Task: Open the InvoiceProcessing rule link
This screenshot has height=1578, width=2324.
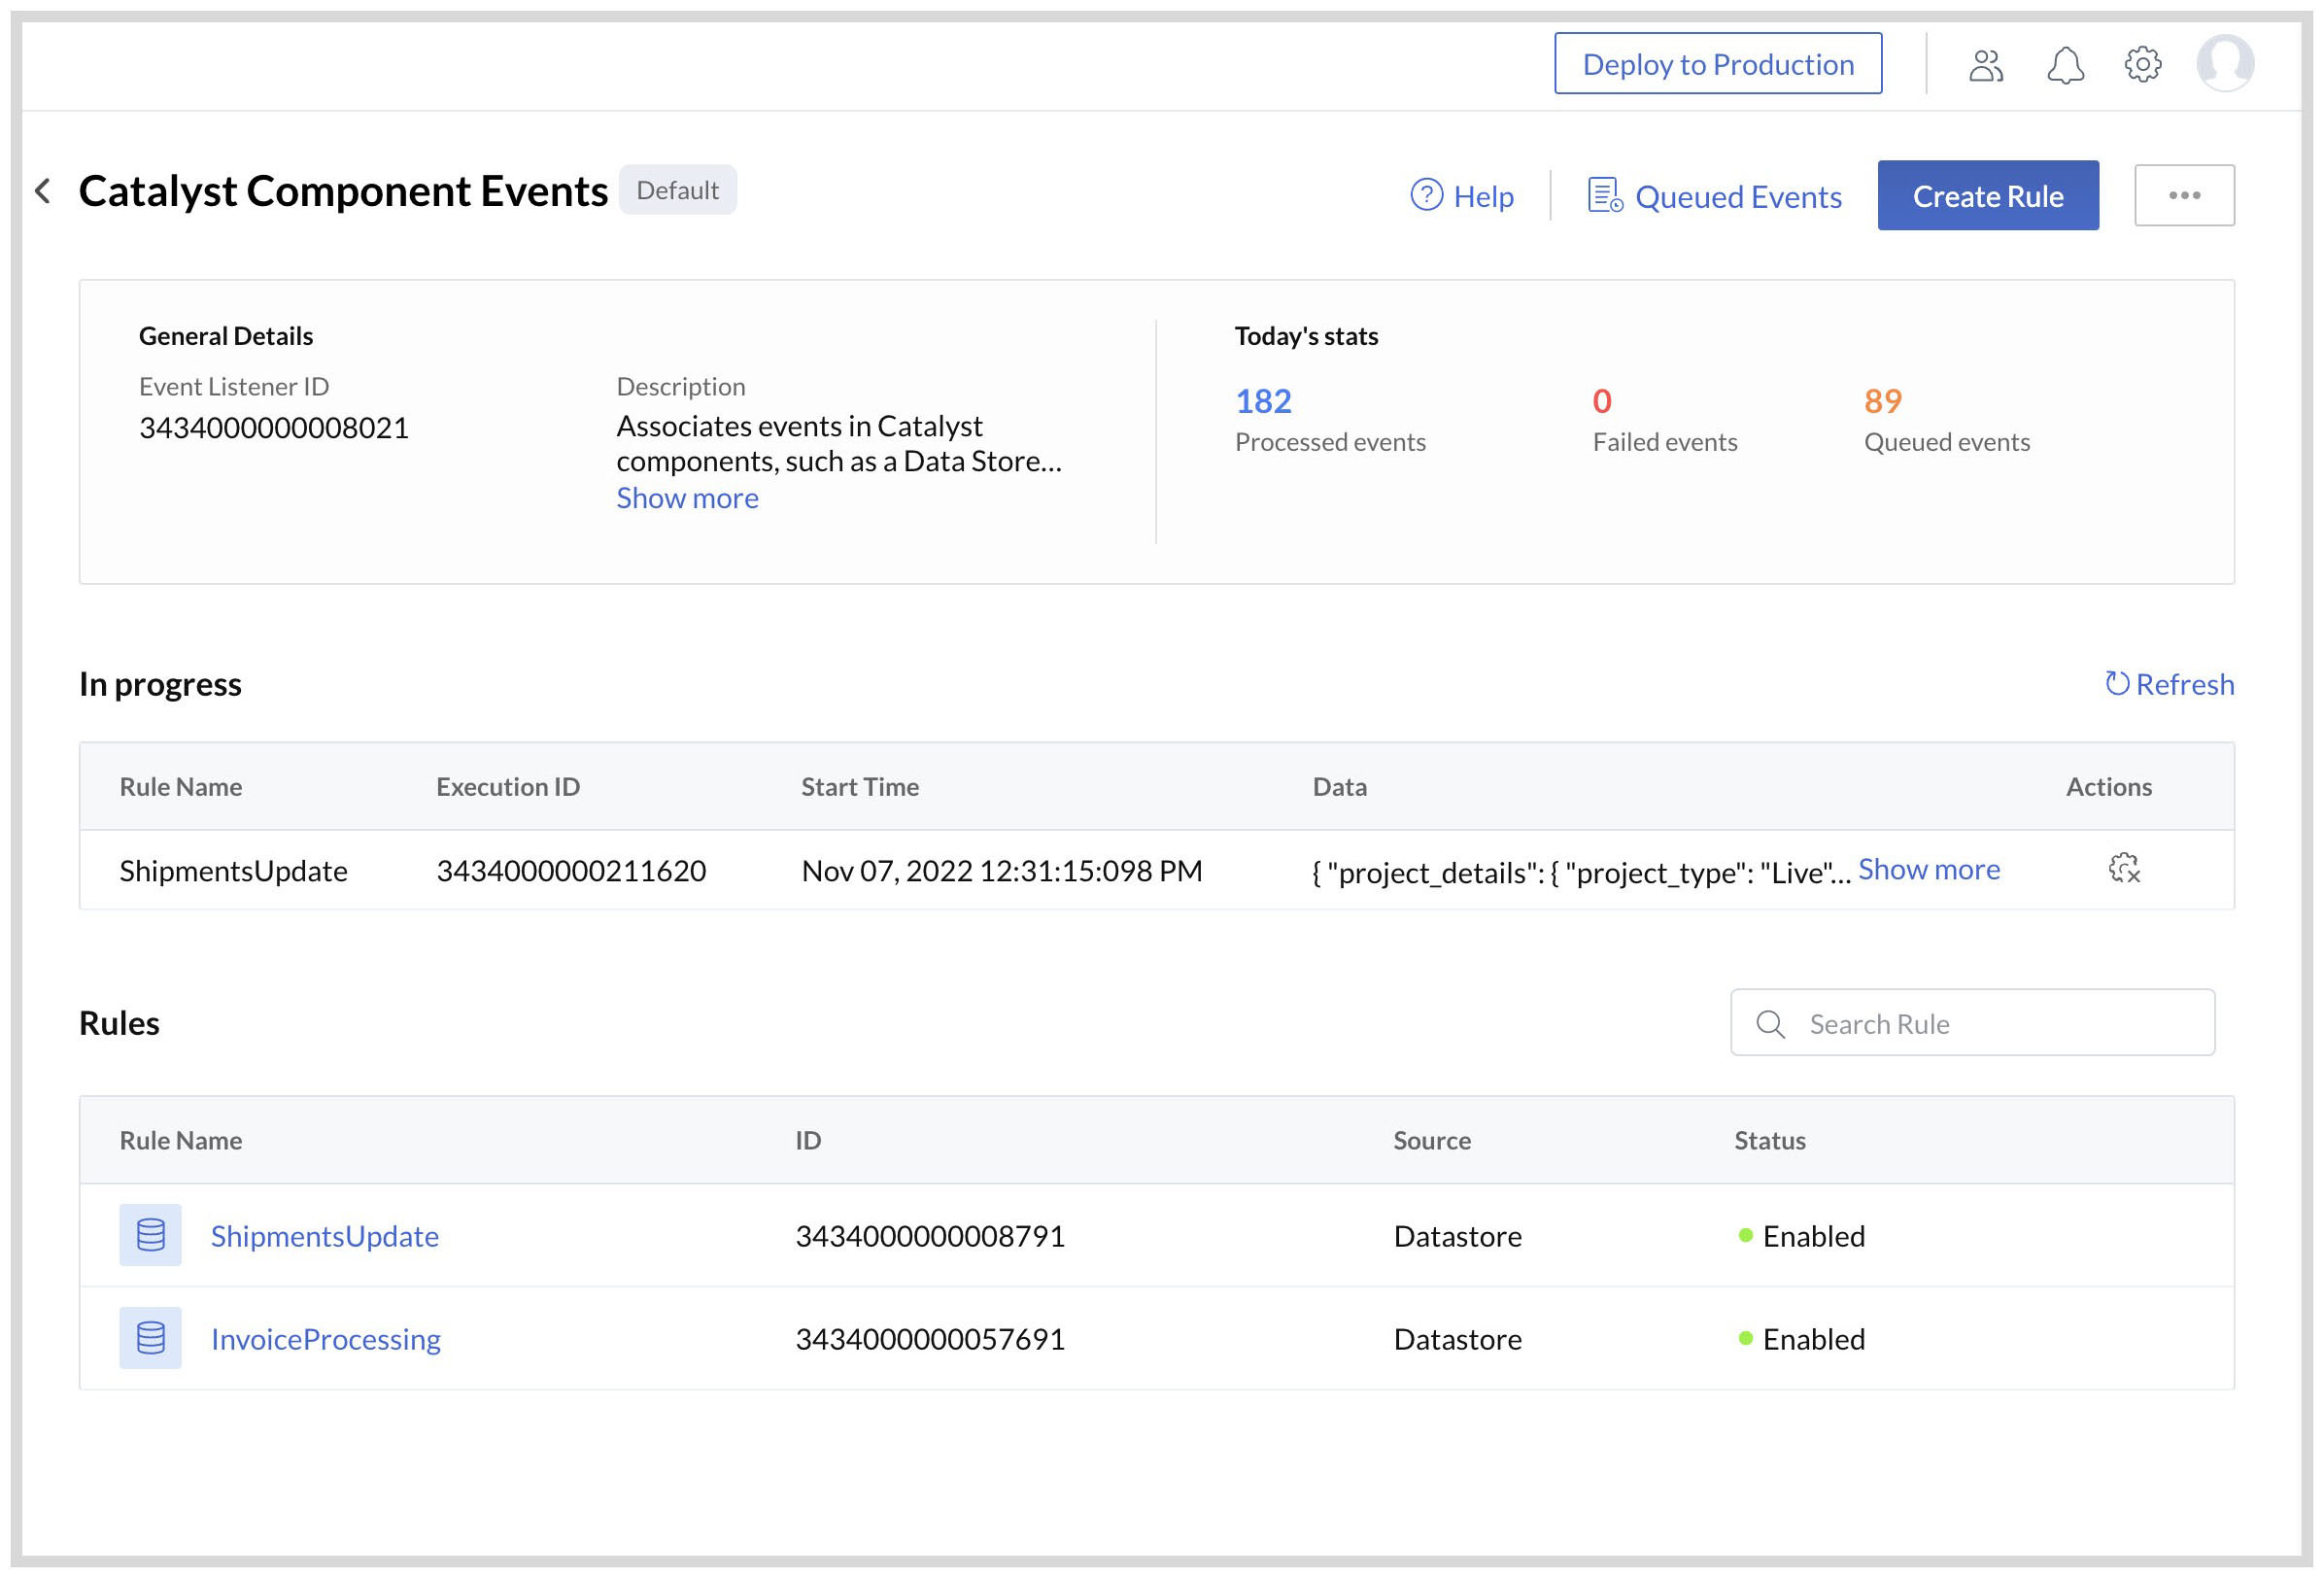Action: (x=325, y=1338)
